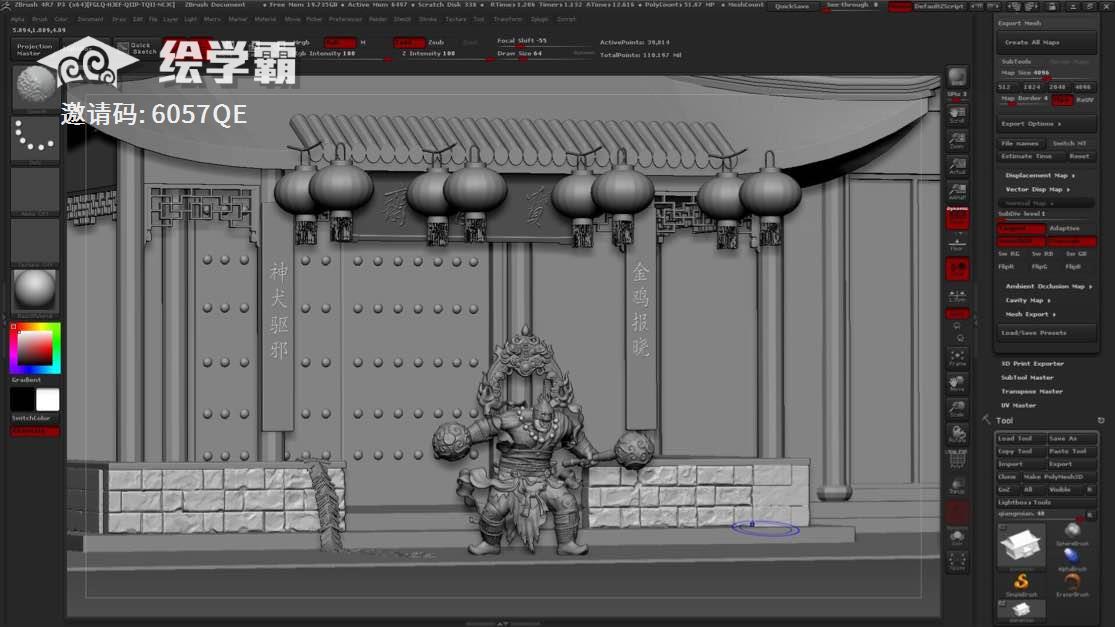The width and height of the screenshot is (1115, 627).
Task: Toggle the PolyF wireframe icon
Action: pos(957,459)
